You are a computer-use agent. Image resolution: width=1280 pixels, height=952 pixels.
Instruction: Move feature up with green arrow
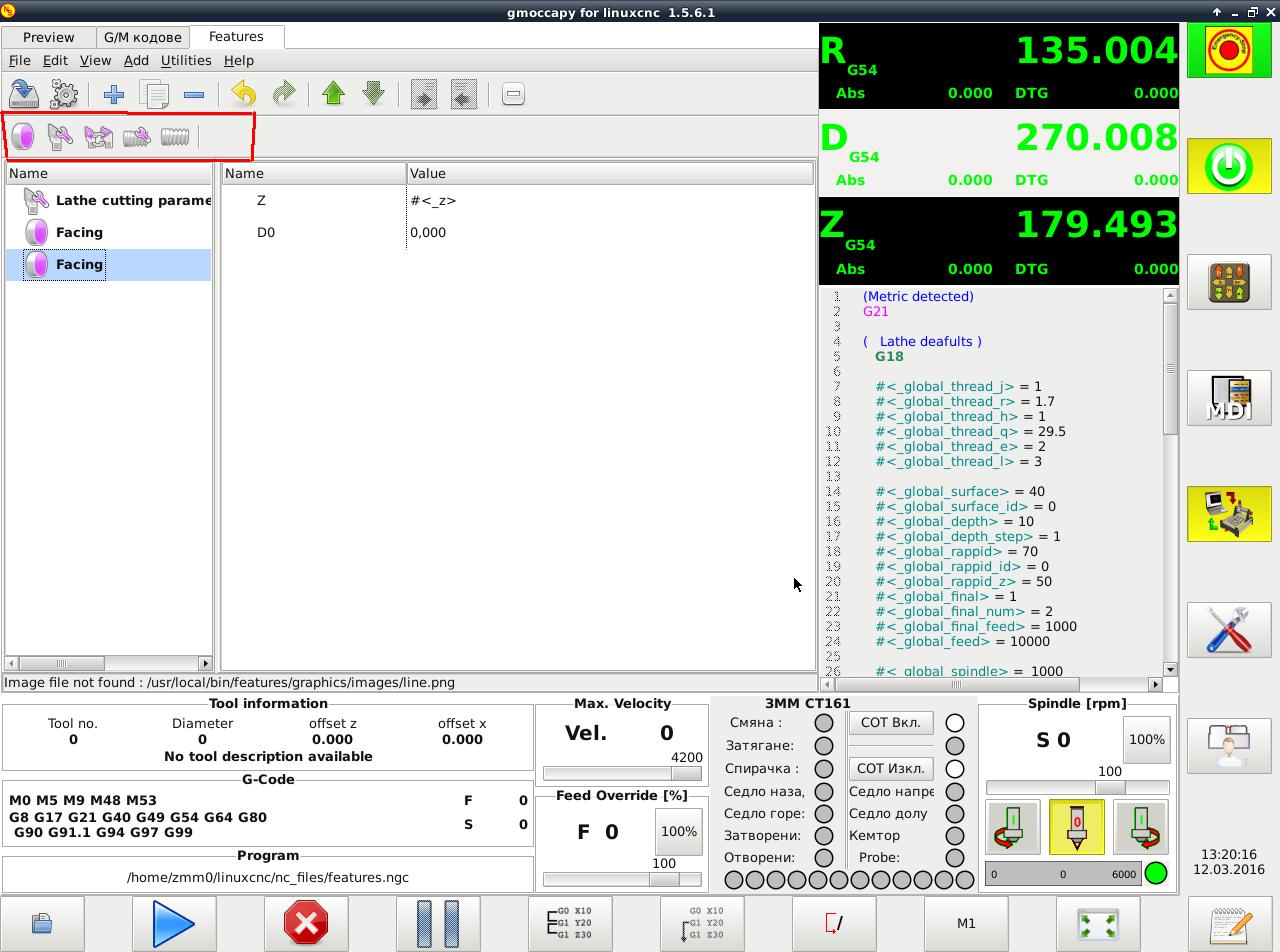[x=334, y=95]
